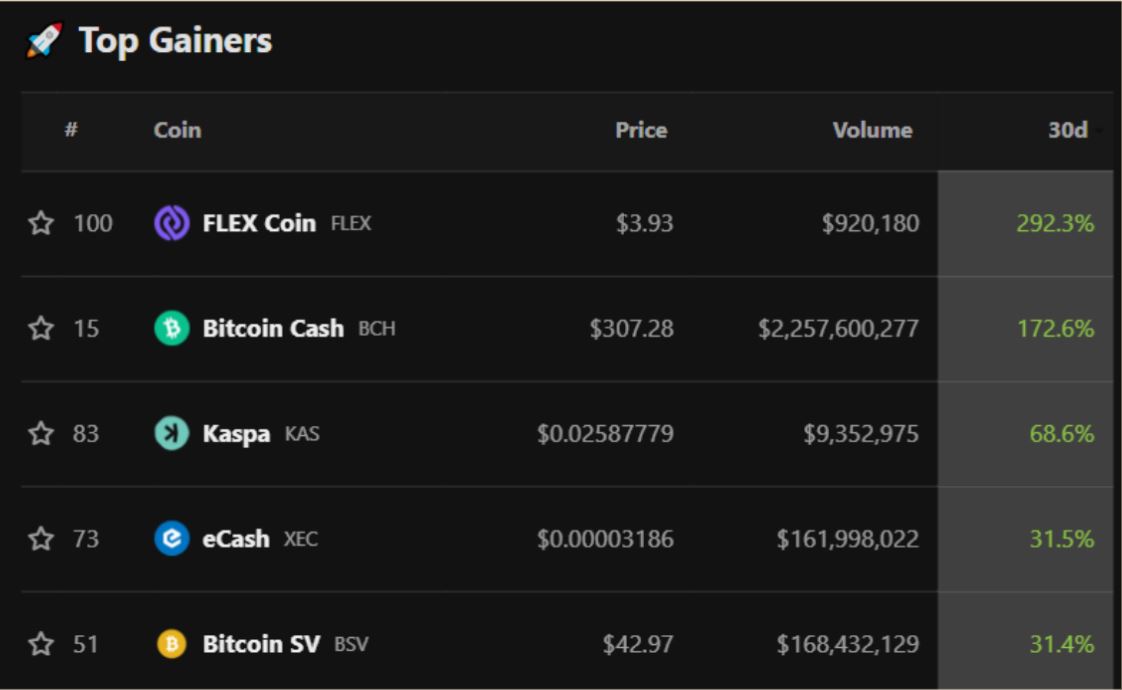Click the FLEX Coin logo icon
The height and width of the screenshot is (690, 1122).
coord(171,224)
